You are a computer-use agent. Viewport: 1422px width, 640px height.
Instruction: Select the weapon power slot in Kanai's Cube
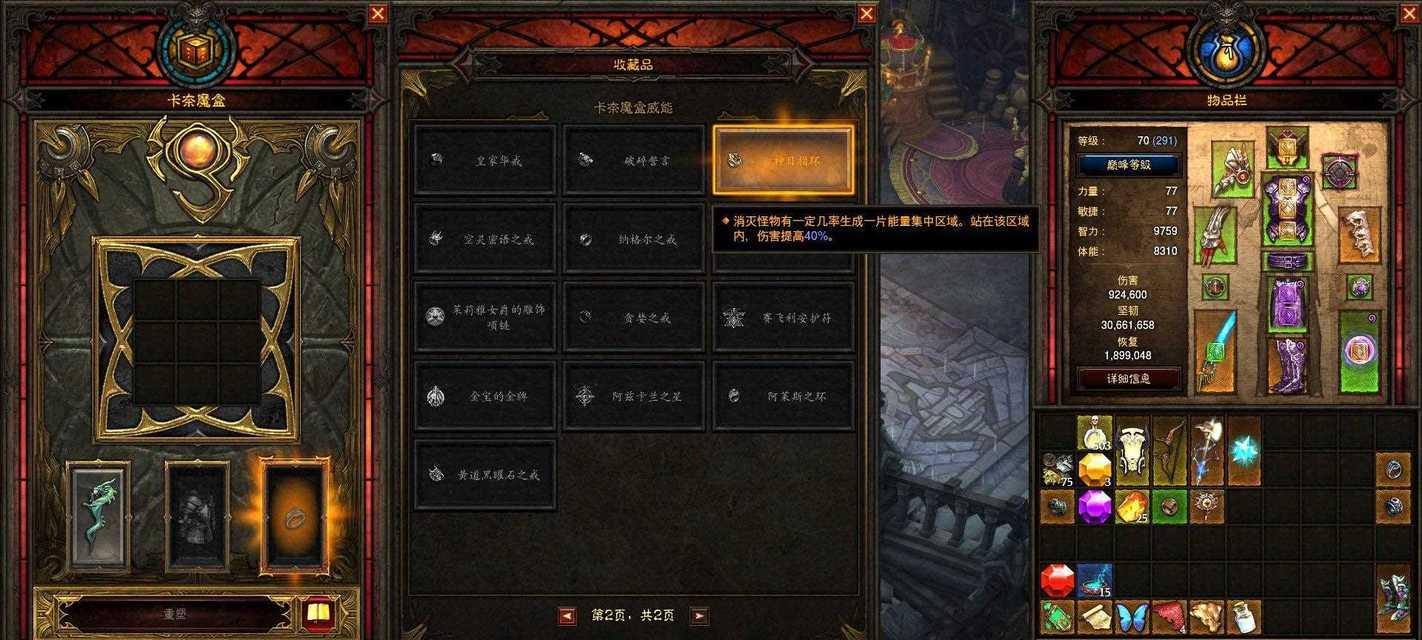[x=98, y=516]
